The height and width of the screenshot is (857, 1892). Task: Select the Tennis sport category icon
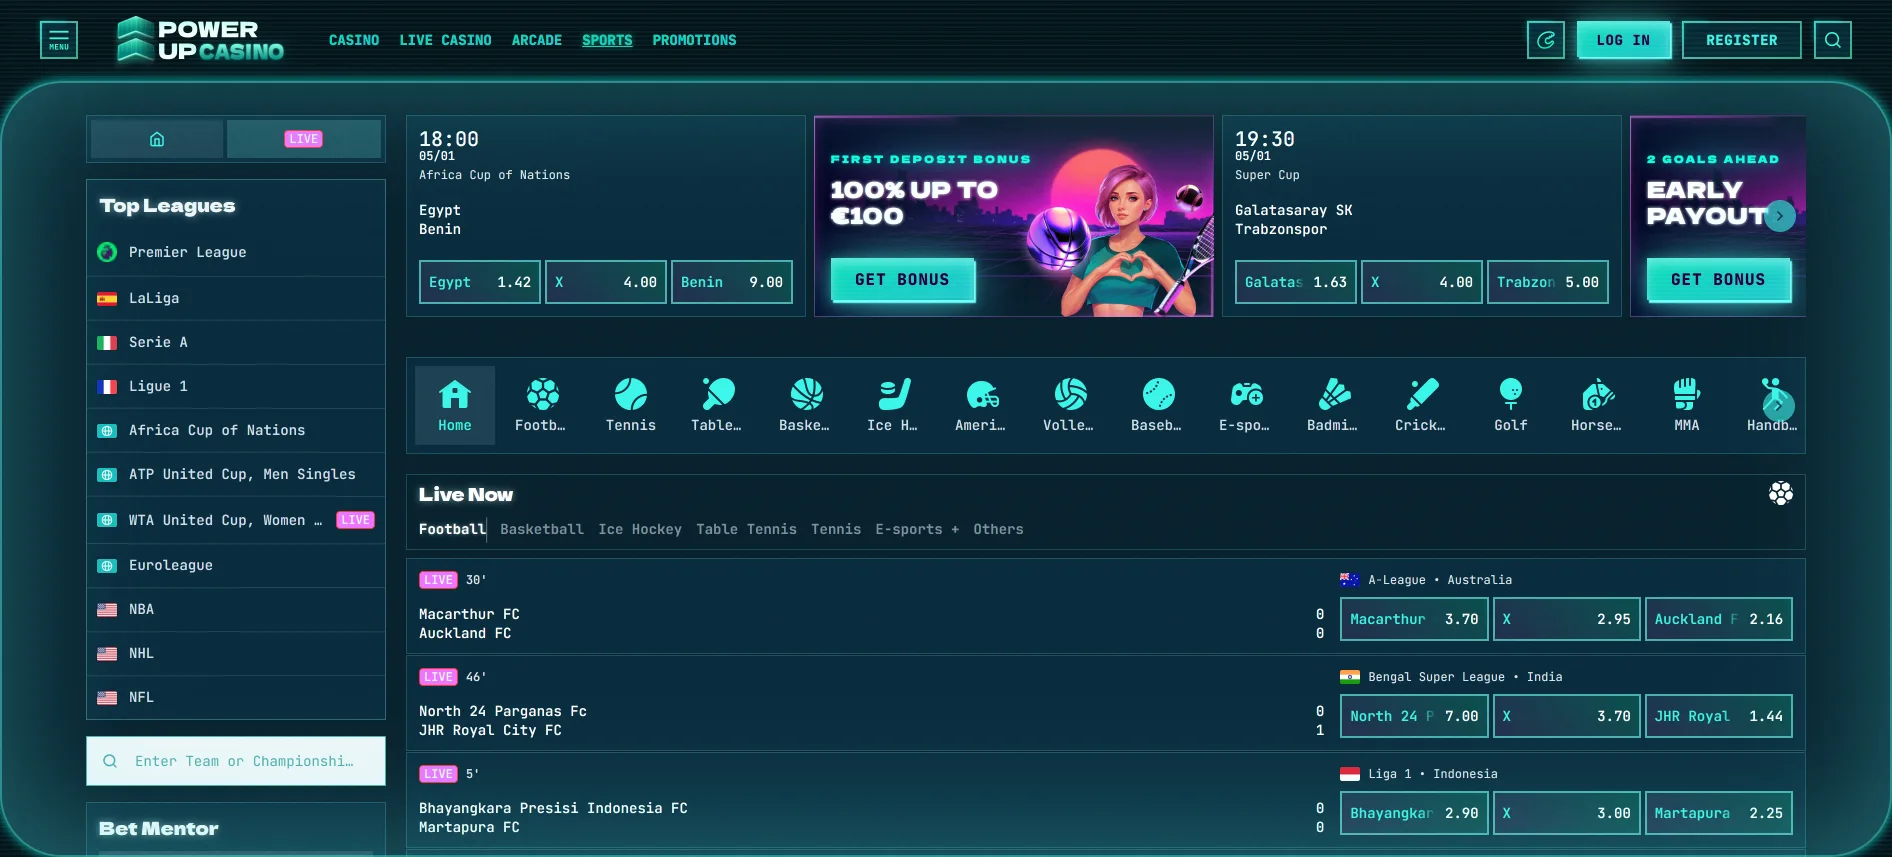[x=631, y=405]
